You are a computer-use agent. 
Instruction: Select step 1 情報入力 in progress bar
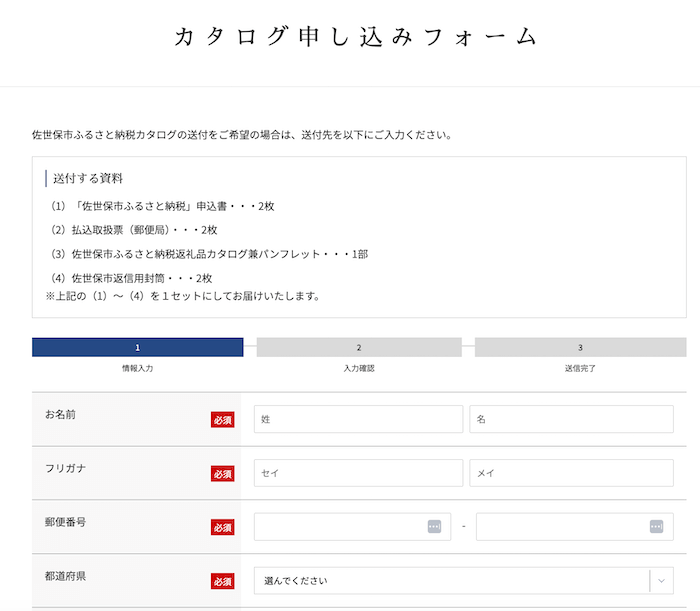(138, 348)
